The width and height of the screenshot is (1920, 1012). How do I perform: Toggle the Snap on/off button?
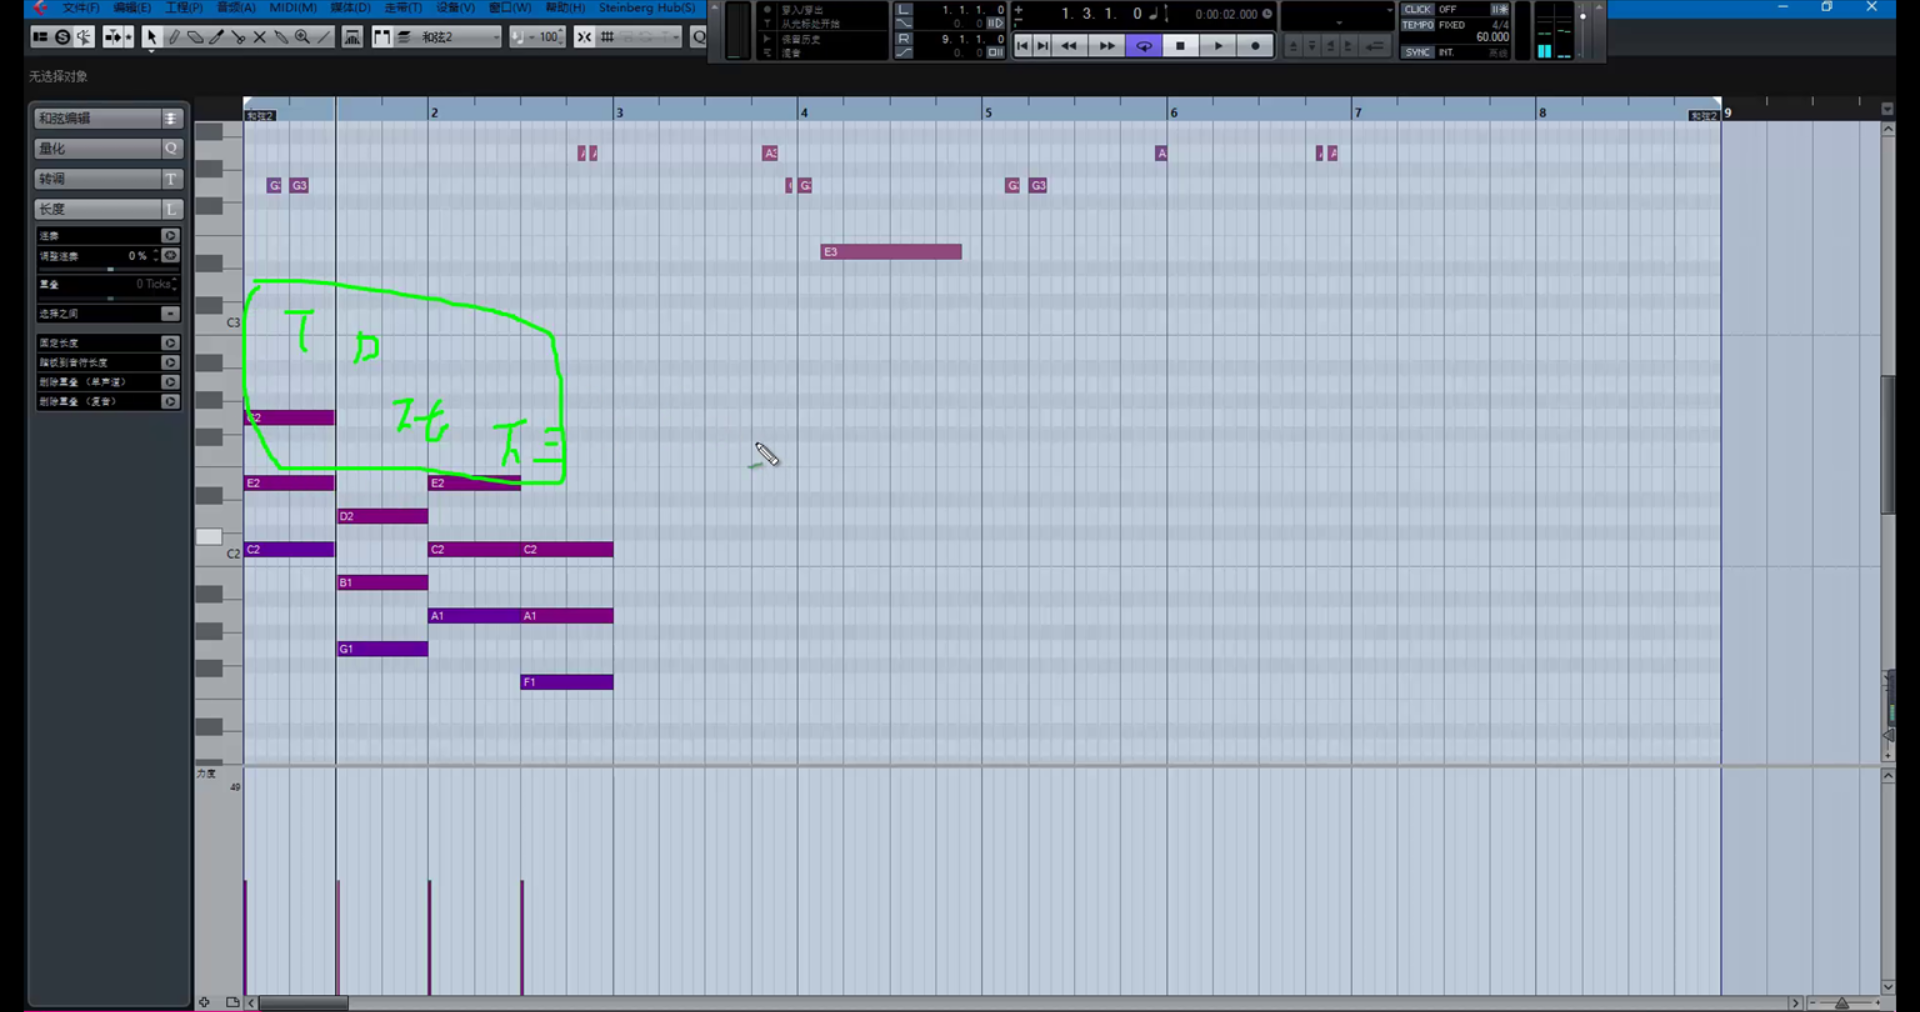click(x=584, y=37)
